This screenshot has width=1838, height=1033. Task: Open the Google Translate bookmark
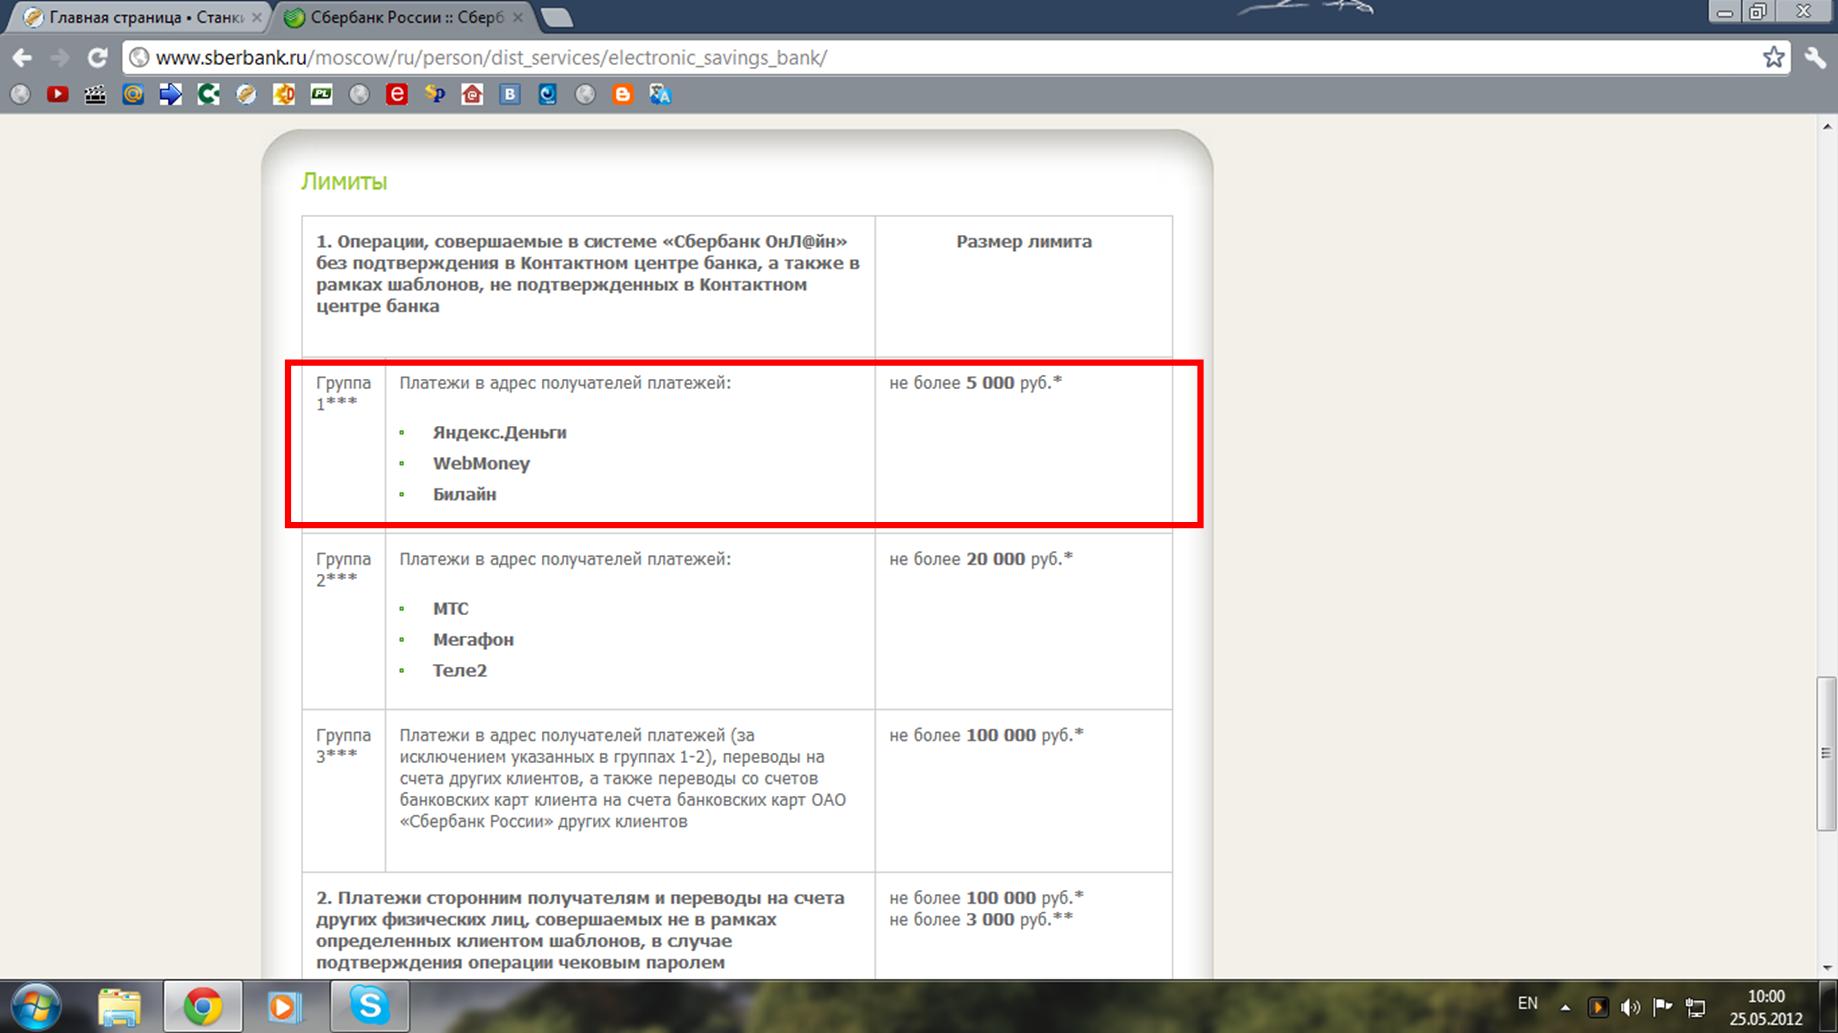tap(660, 94)
